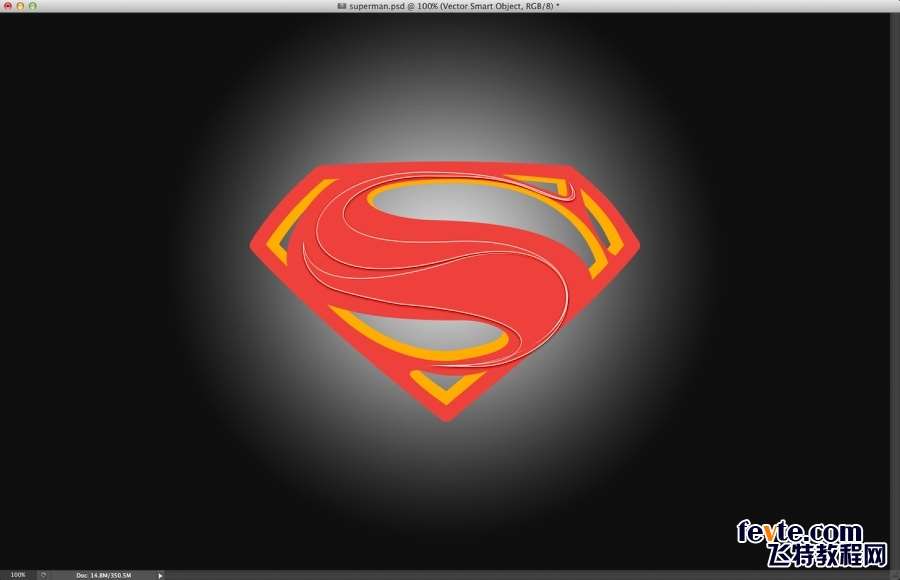The width and height of the screenshot is (900, 580).
Task: Open the status bar info arrow menu
Action: 160,575
